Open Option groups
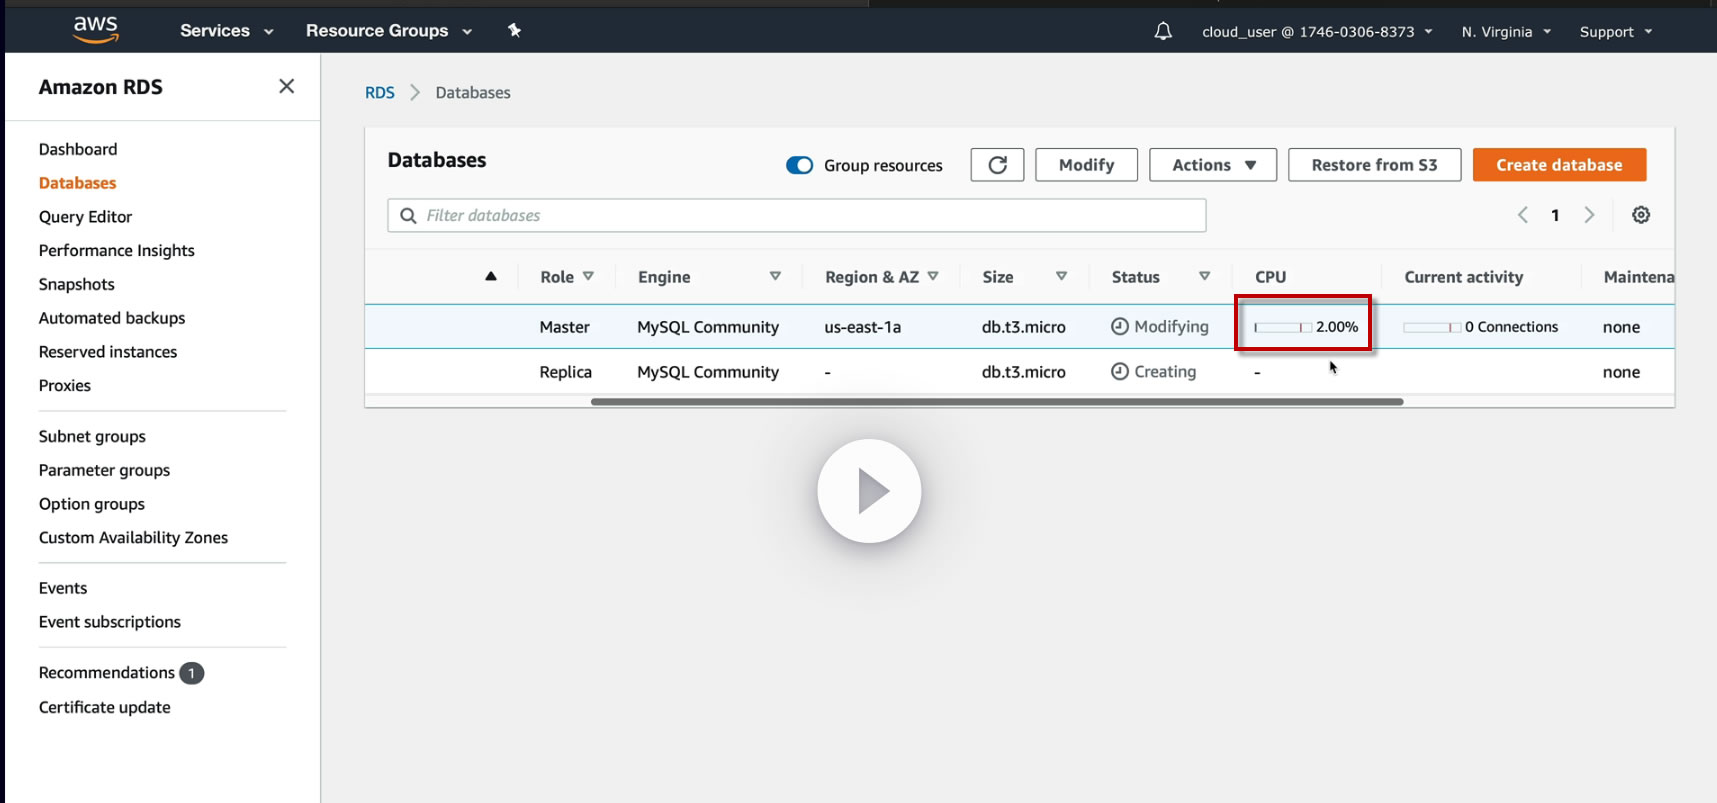This screenshot has width=1717, height=803. (92, 504)
